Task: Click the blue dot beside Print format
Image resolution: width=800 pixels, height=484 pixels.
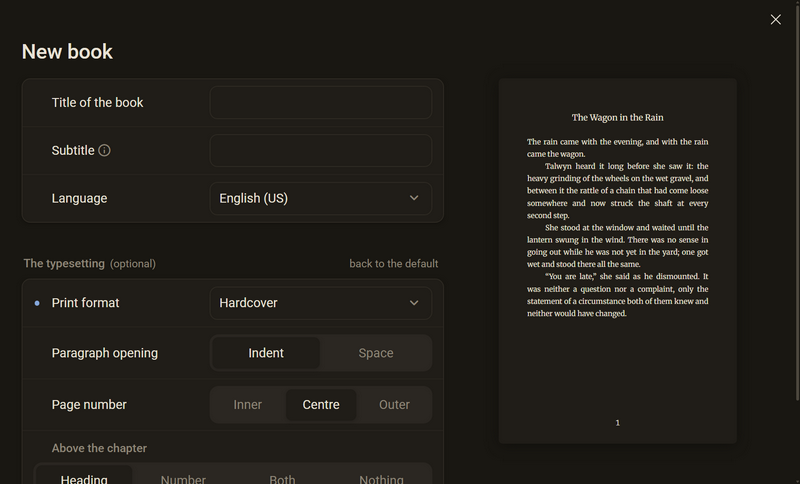Action: click(x=37, y=303)
